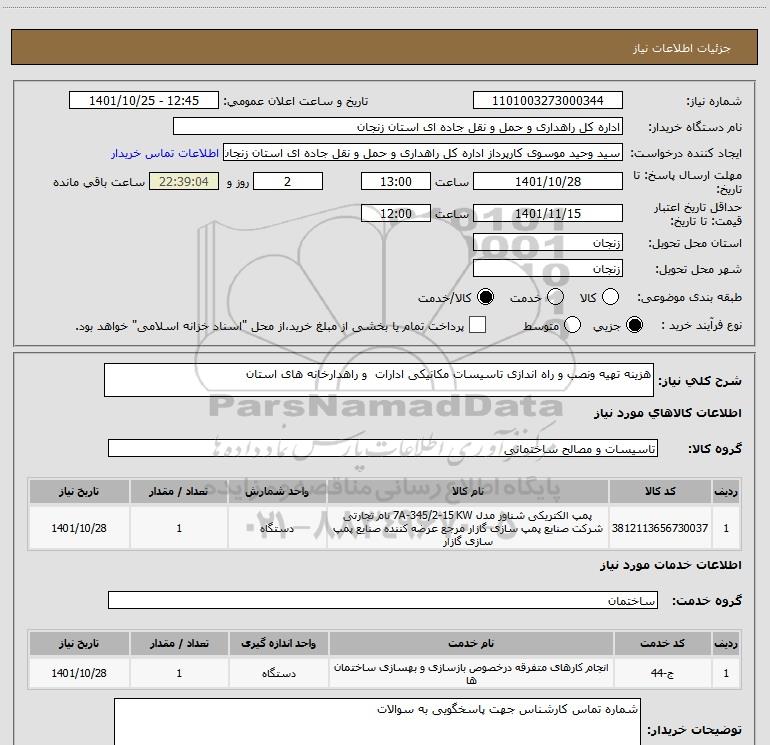
Task: Select the کالا radio button
Action: (610, 297)
